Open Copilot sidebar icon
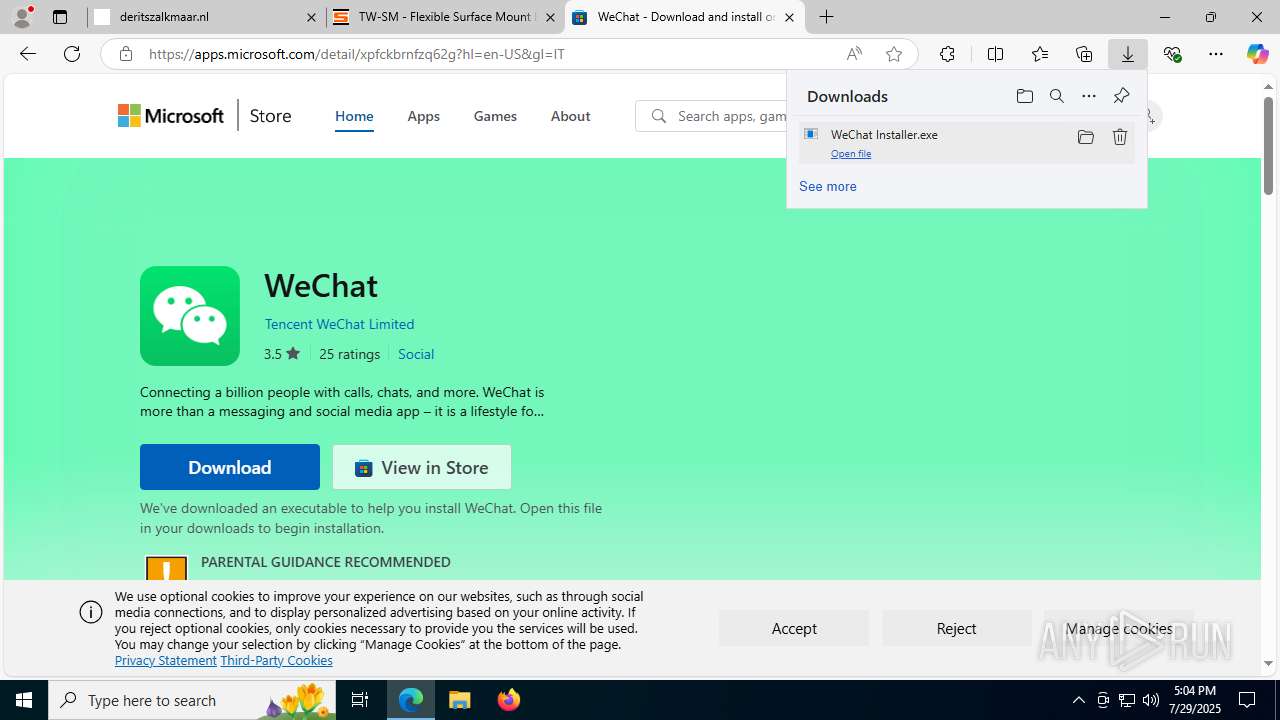Image resolution: width=1280 pixels, height=720 pixels. pos(1257,54)
